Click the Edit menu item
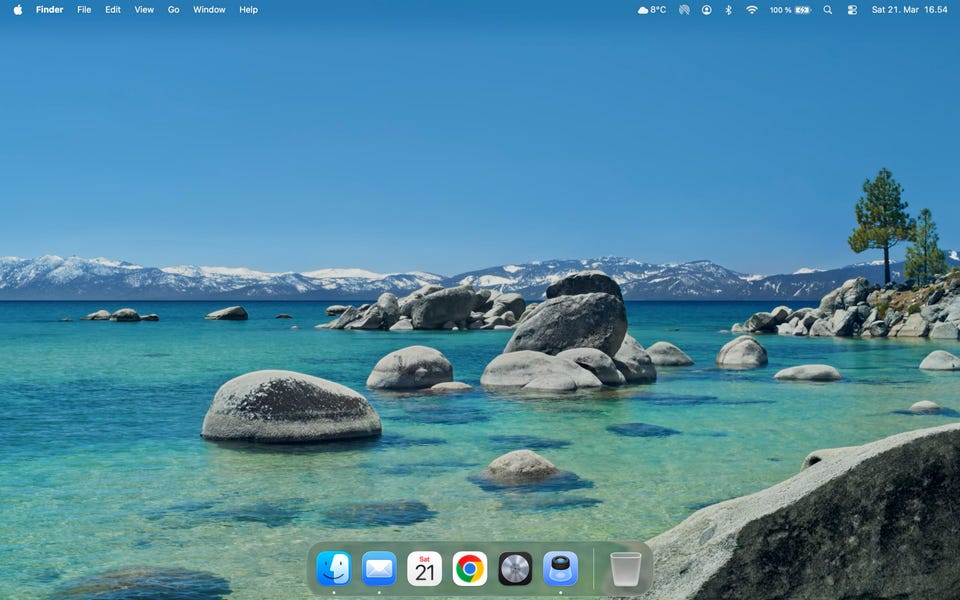Viewport: 960px width, 600px height. tap(113, 10)
